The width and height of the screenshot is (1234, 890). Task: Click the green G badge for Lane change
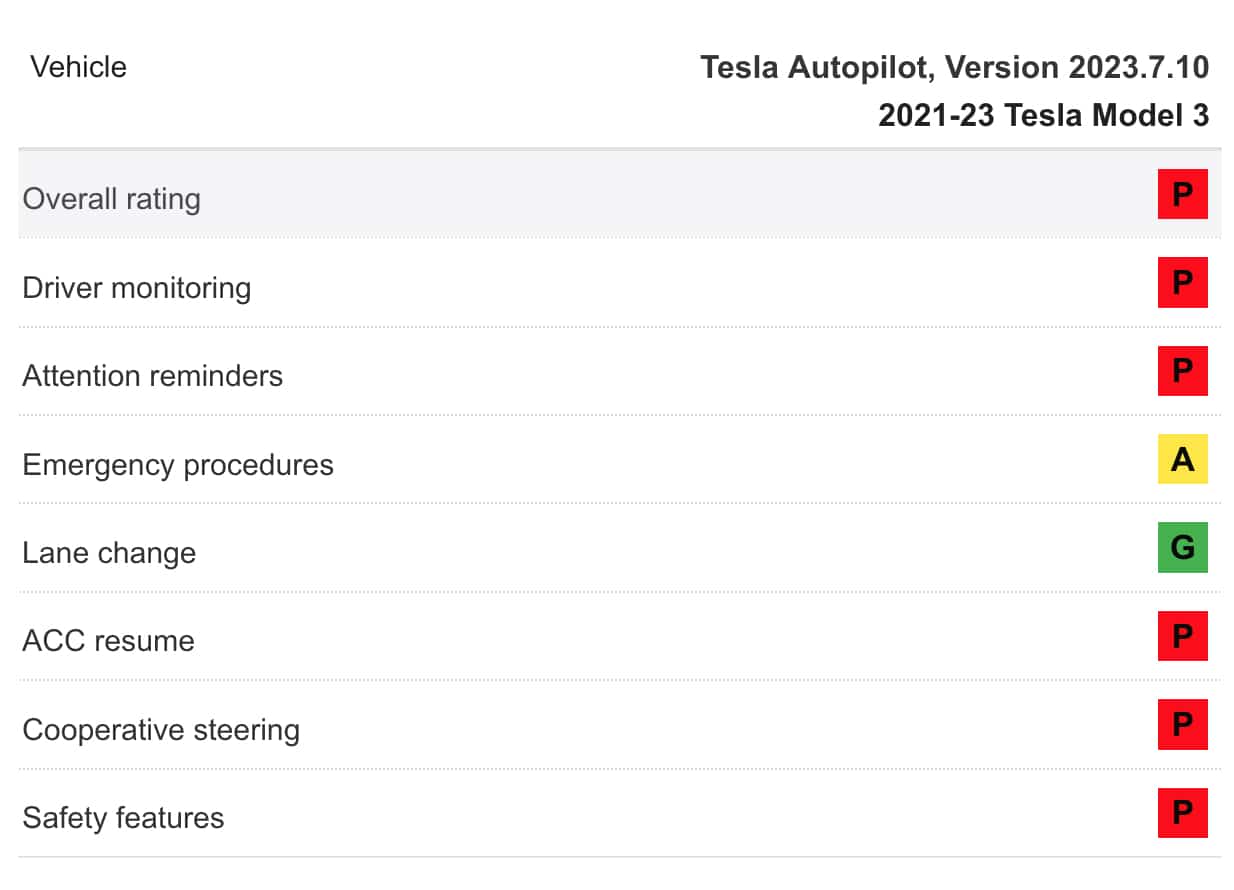pyautogui.click(x=1182, y=548)
